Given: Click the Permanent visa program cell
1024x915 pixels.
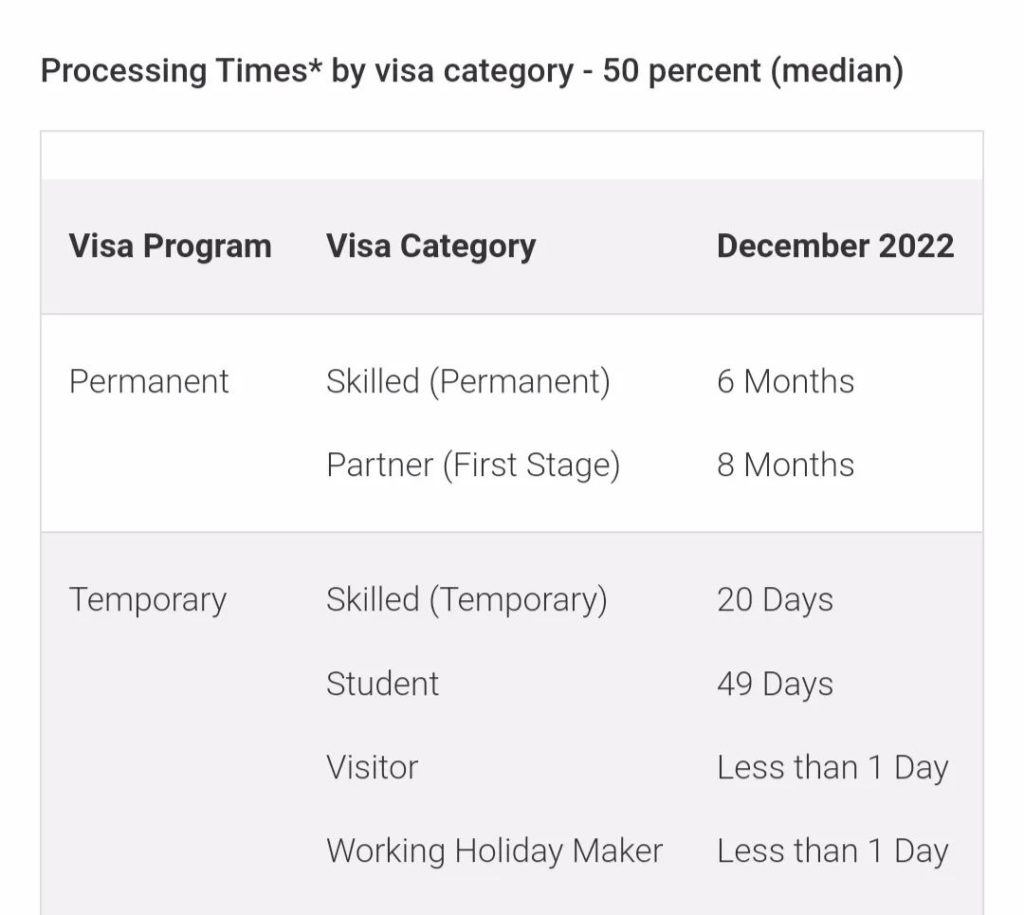Looking at the screenshot, I should [149, 381].
